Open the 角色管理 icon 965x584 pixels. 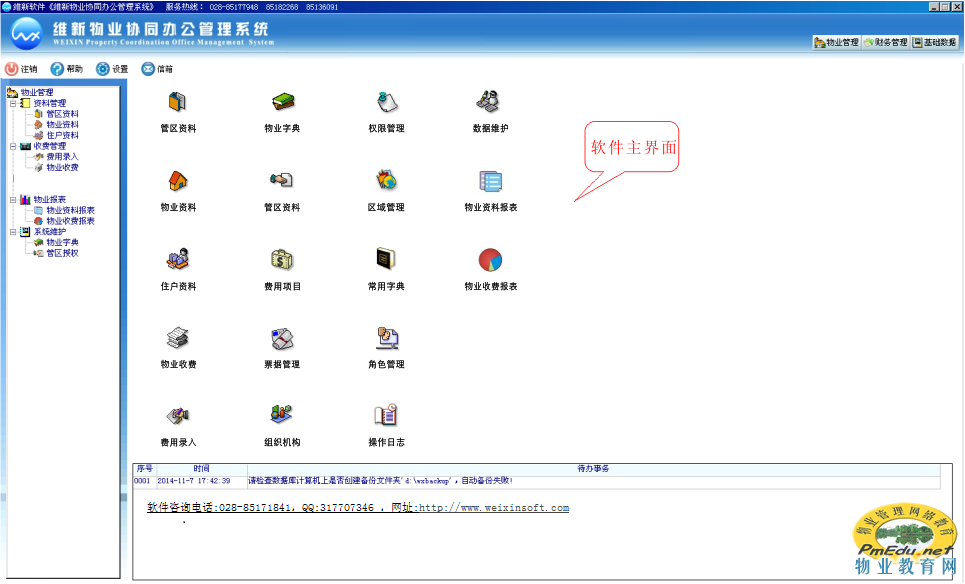point(386,339)
